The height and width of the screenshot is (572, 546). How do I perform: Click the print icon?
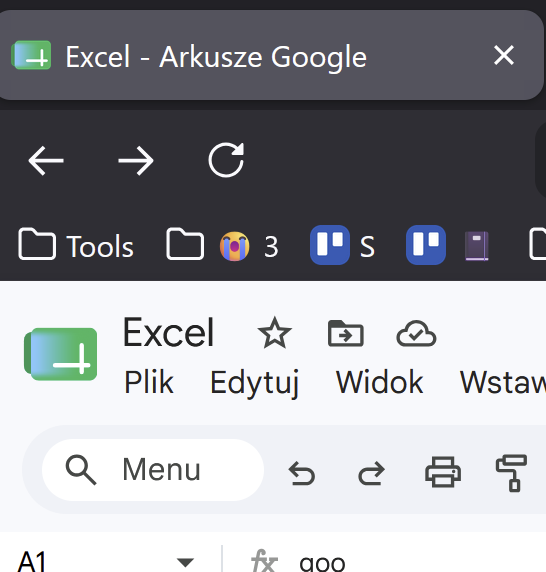click(x=443, y=472)
